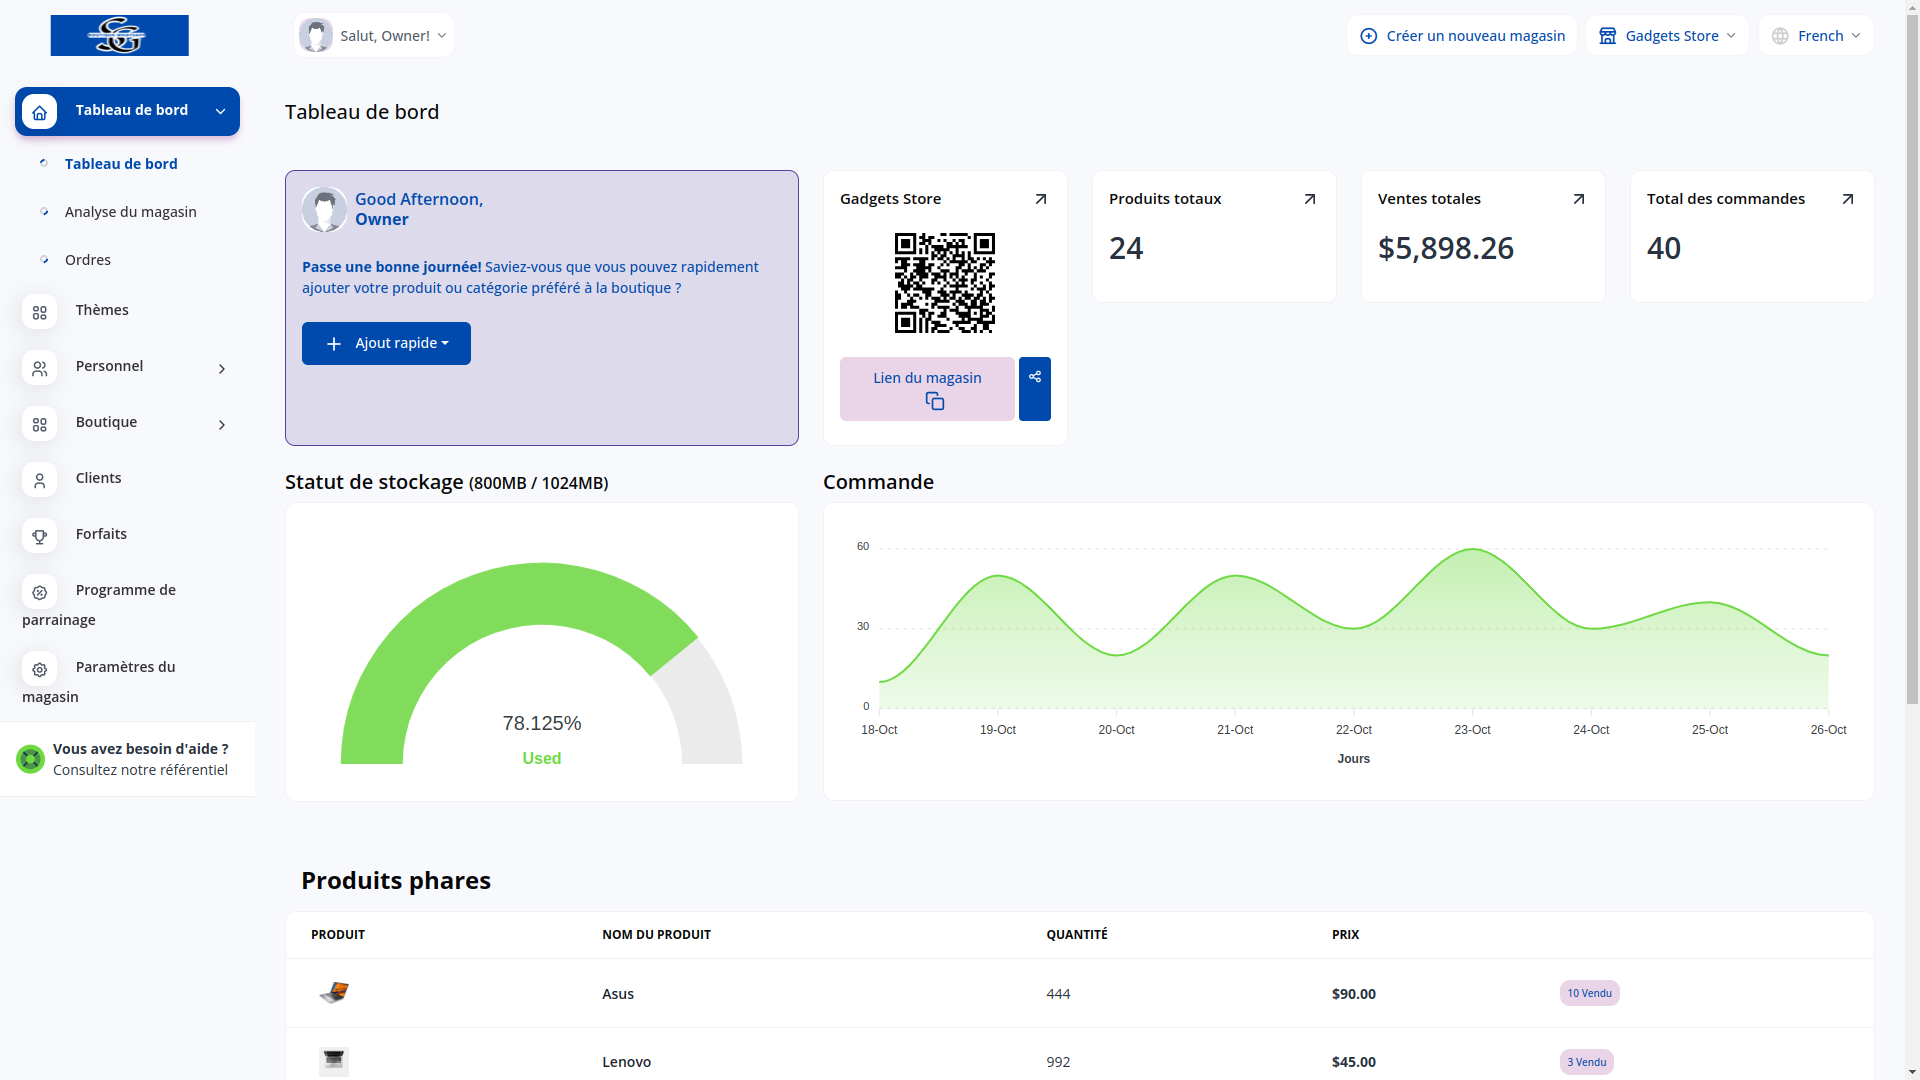Click the help lifebuoy icon
1920x1080 pixels.
click(30, 759)
